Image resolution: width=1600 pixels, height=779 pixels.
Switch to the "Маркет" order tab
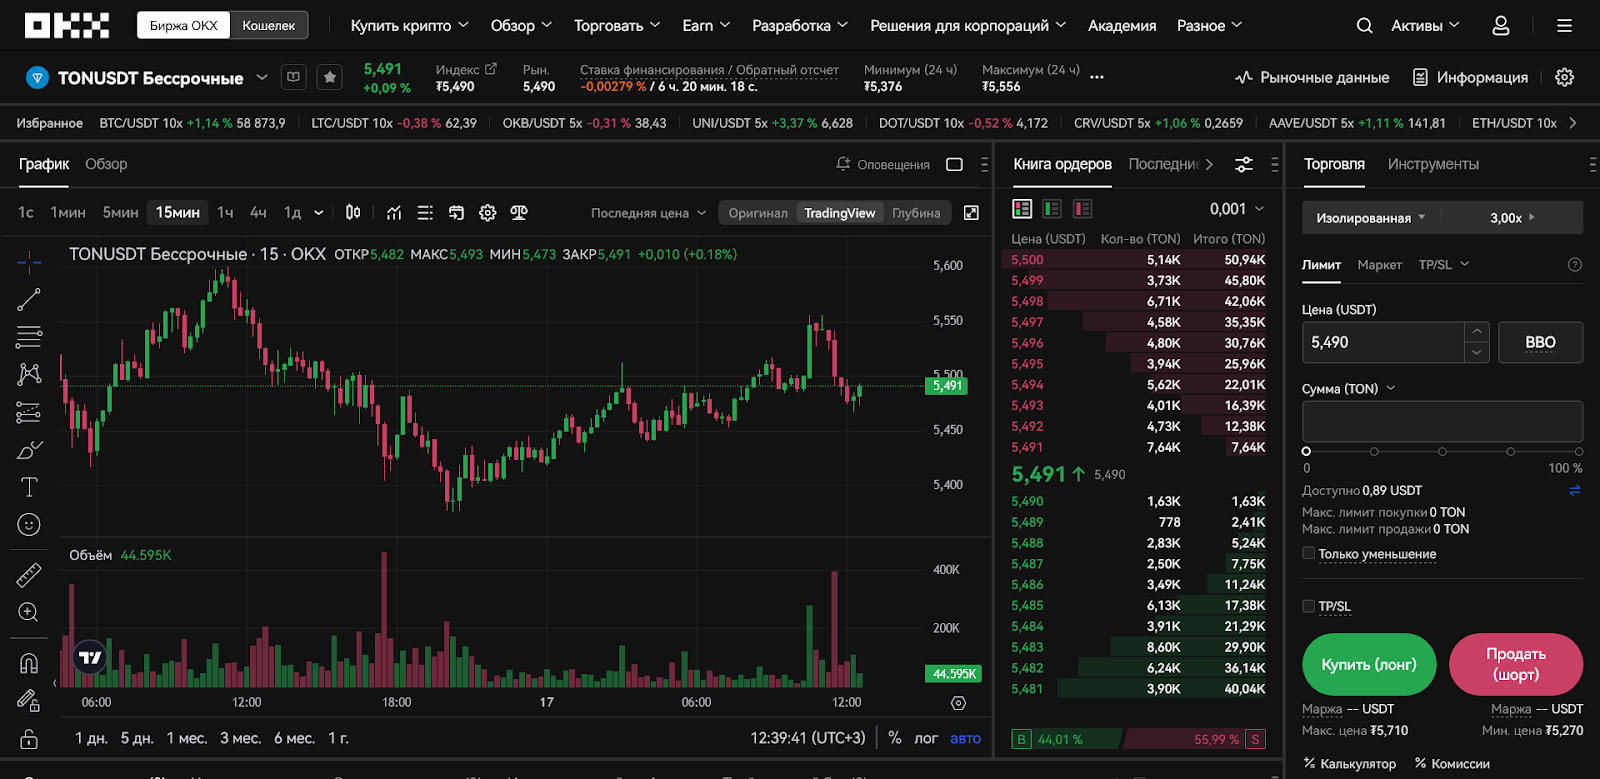[x=1379, y=265]
